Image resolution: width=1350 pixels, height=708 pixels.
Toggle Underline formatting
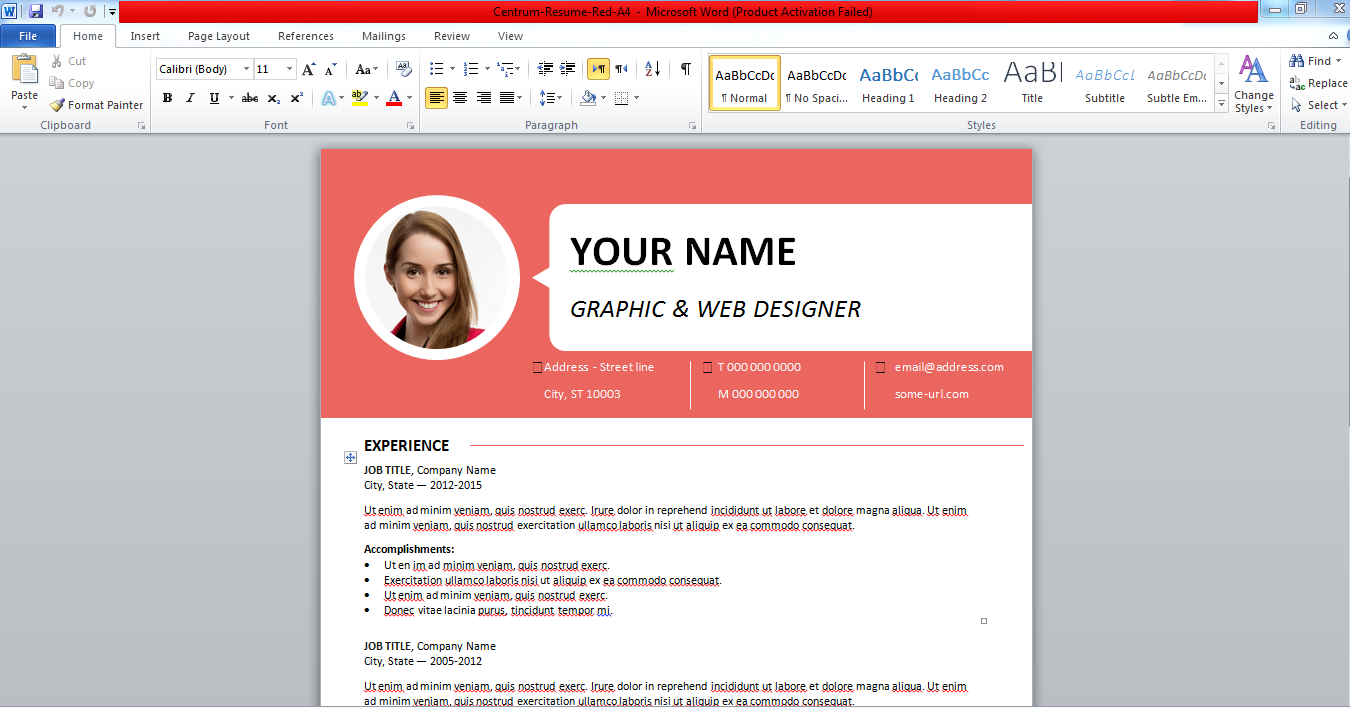(x=214, y=98)
